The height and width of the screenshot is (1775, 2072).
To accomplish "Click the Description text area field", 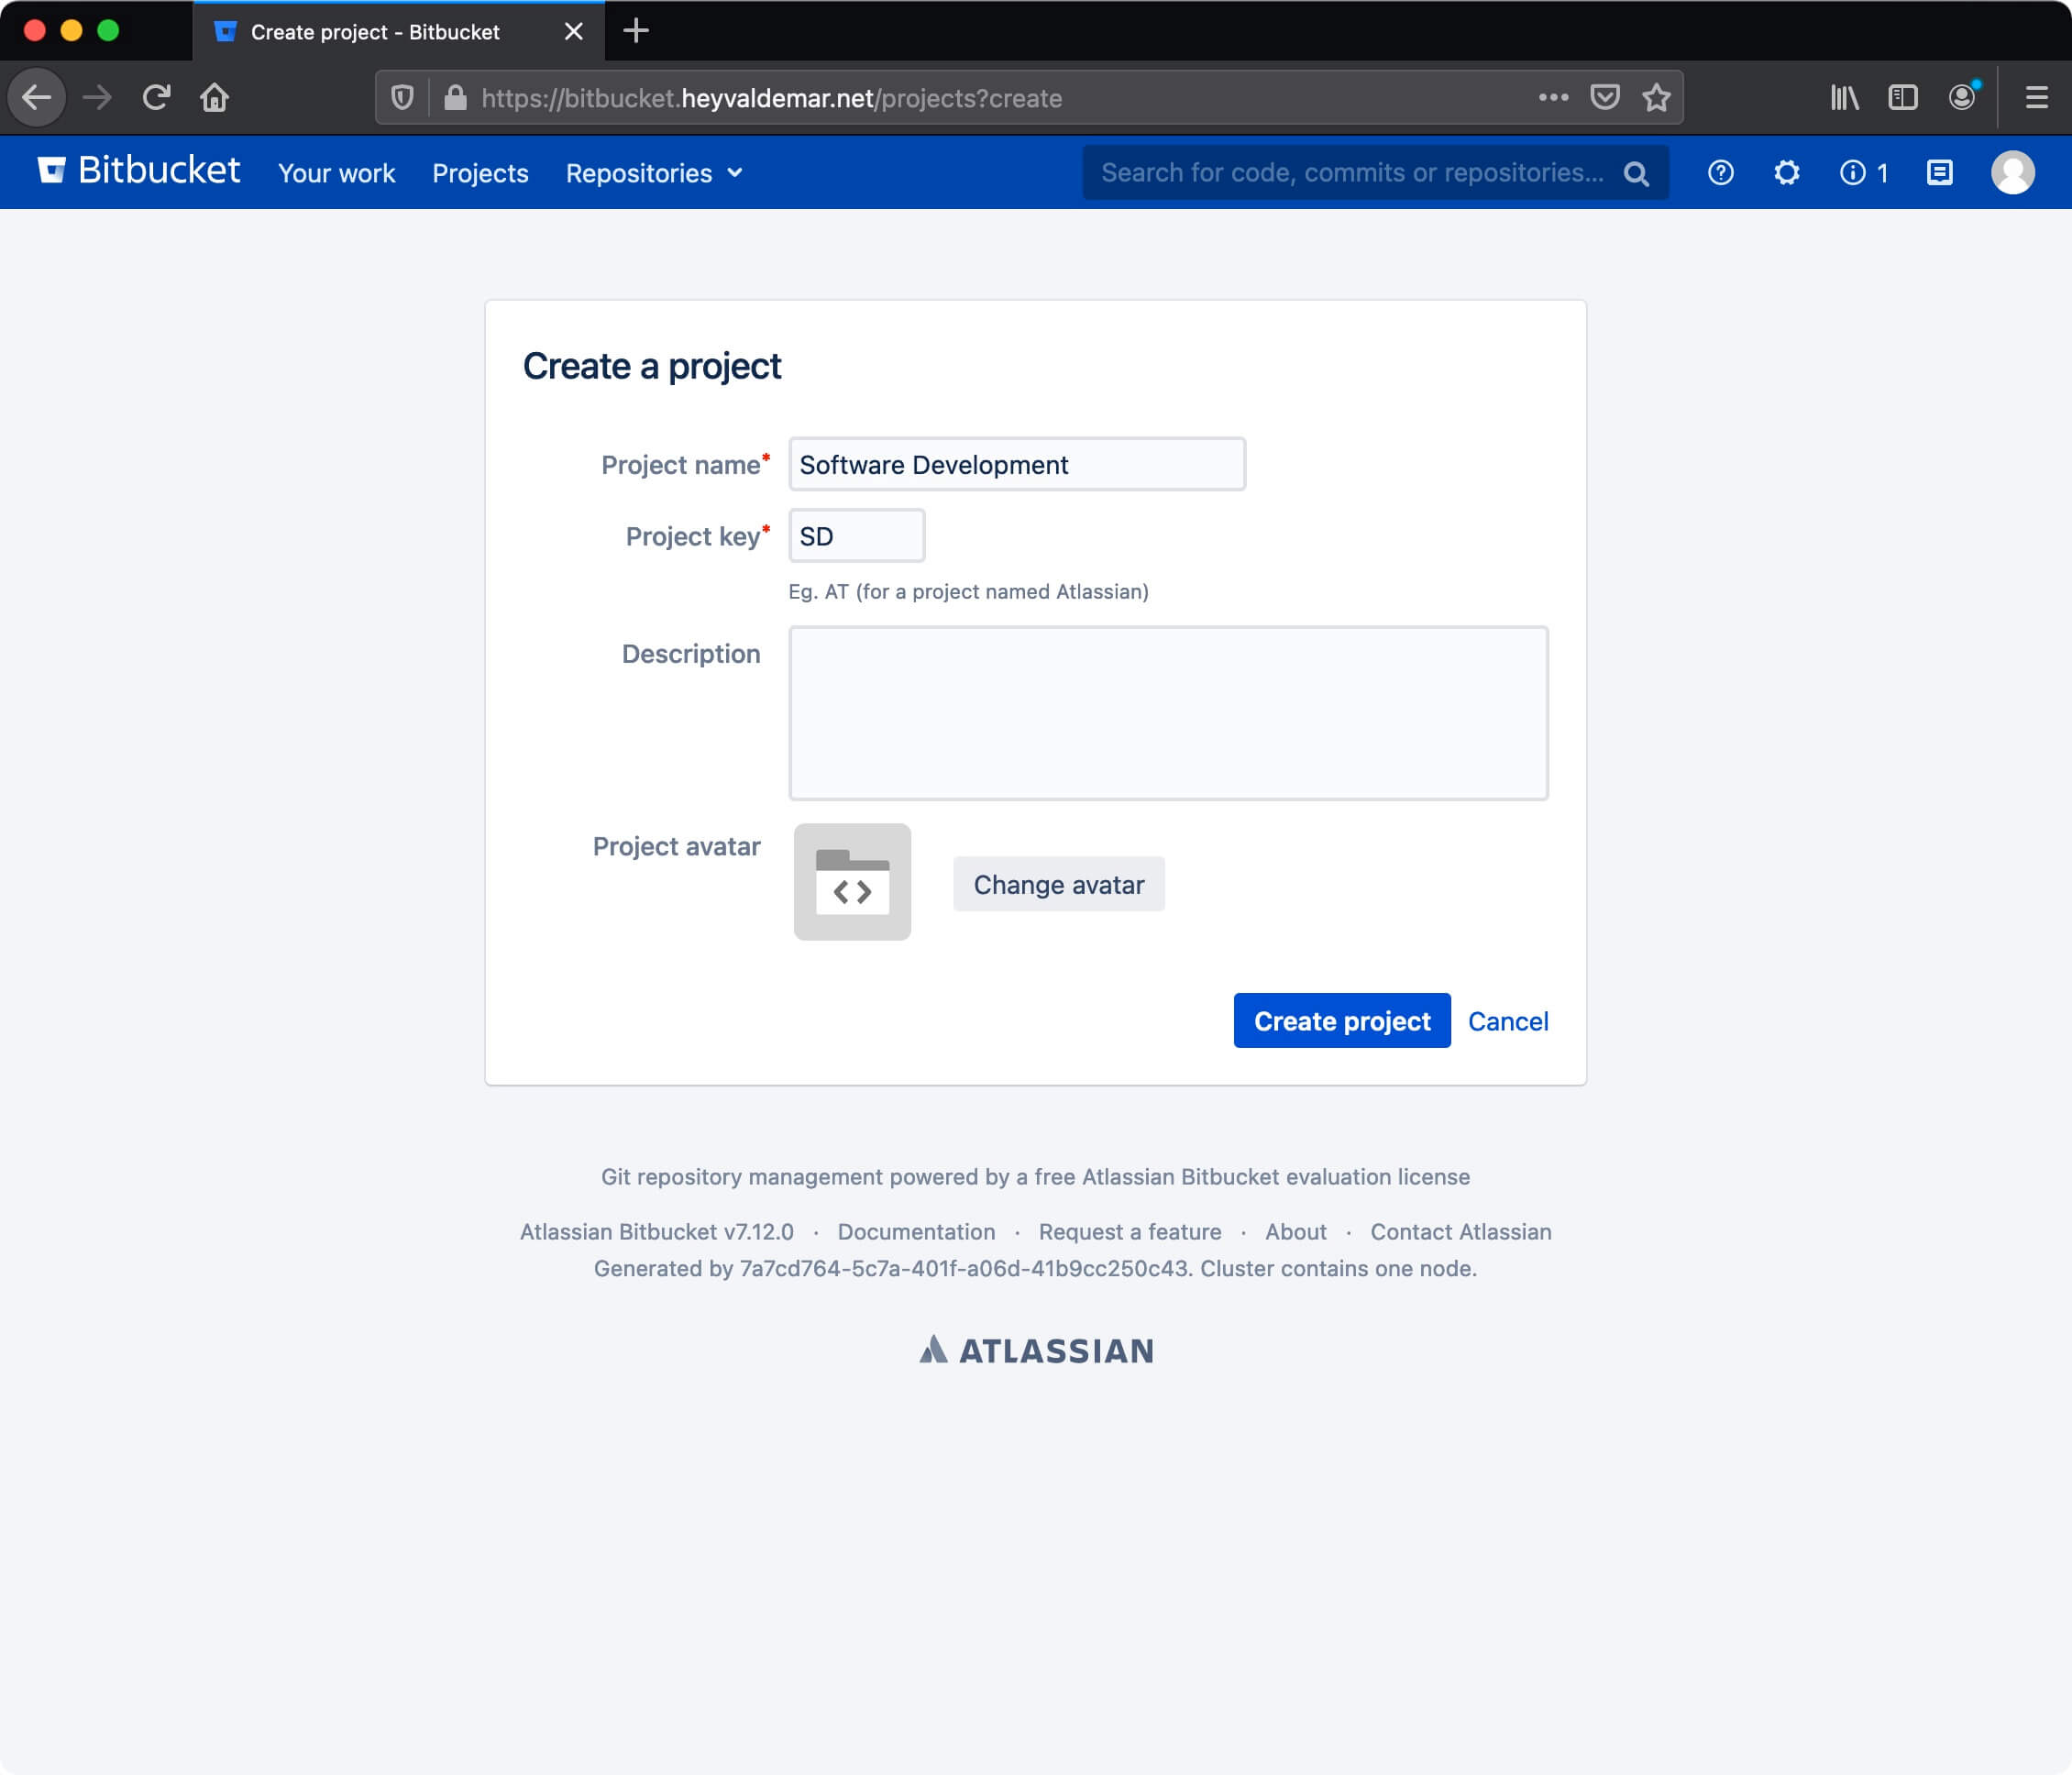I will 1169,711.
